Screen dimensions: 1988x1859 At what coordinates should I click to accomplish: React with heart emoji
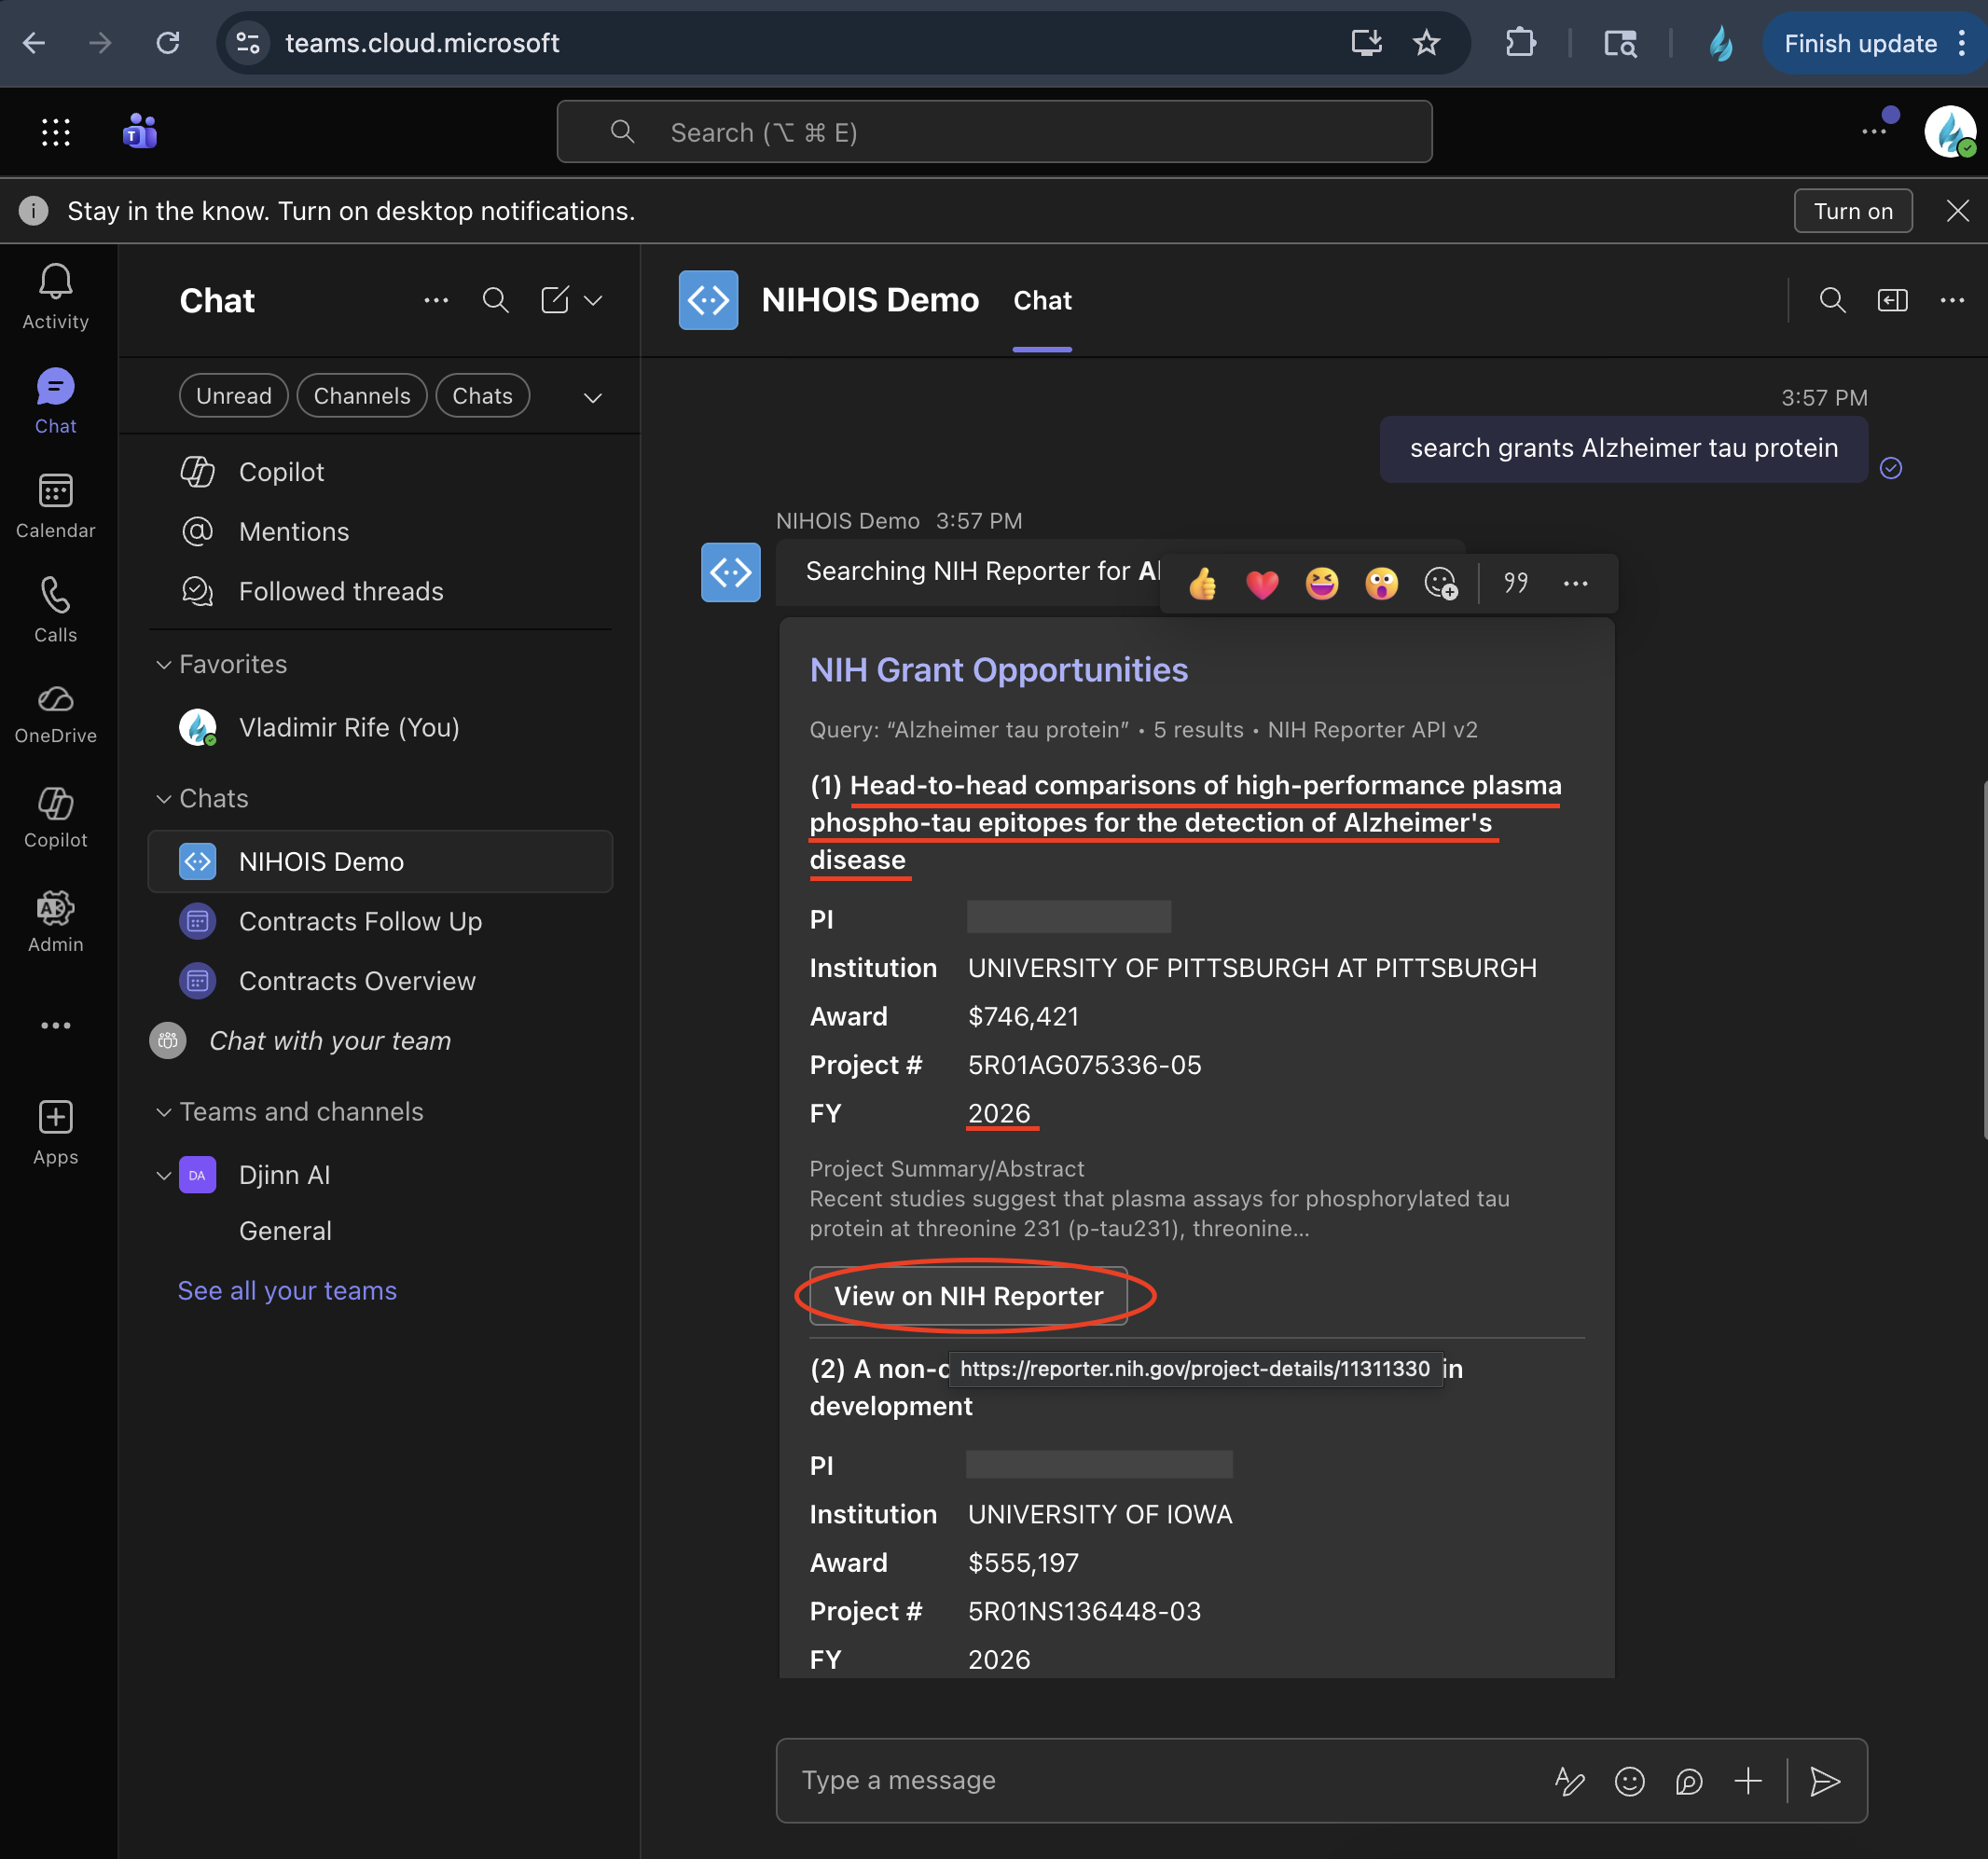pyautogui.click(x=1262, y=583)
